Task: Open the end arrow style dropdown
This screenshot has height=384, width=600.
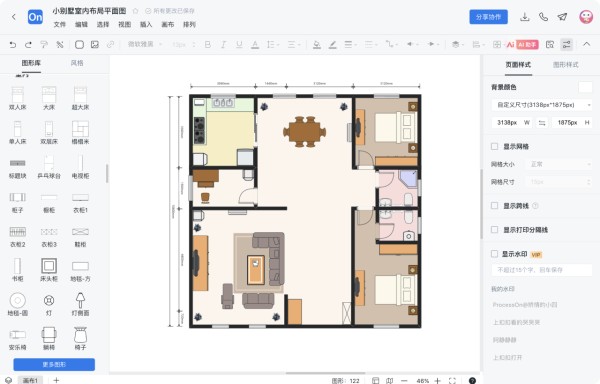Action: pyautogui.click(x=433, y=45)
